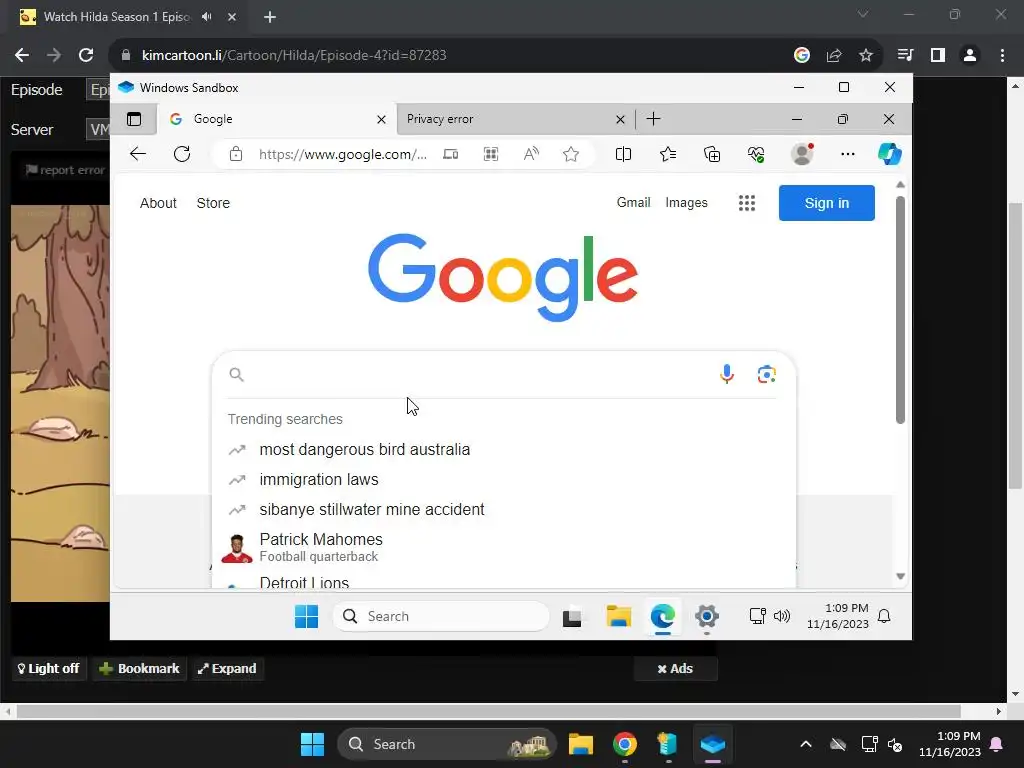Open the Edge Favorites list
The height and width of the screenshot is (768, 1024).
(667, 154)
